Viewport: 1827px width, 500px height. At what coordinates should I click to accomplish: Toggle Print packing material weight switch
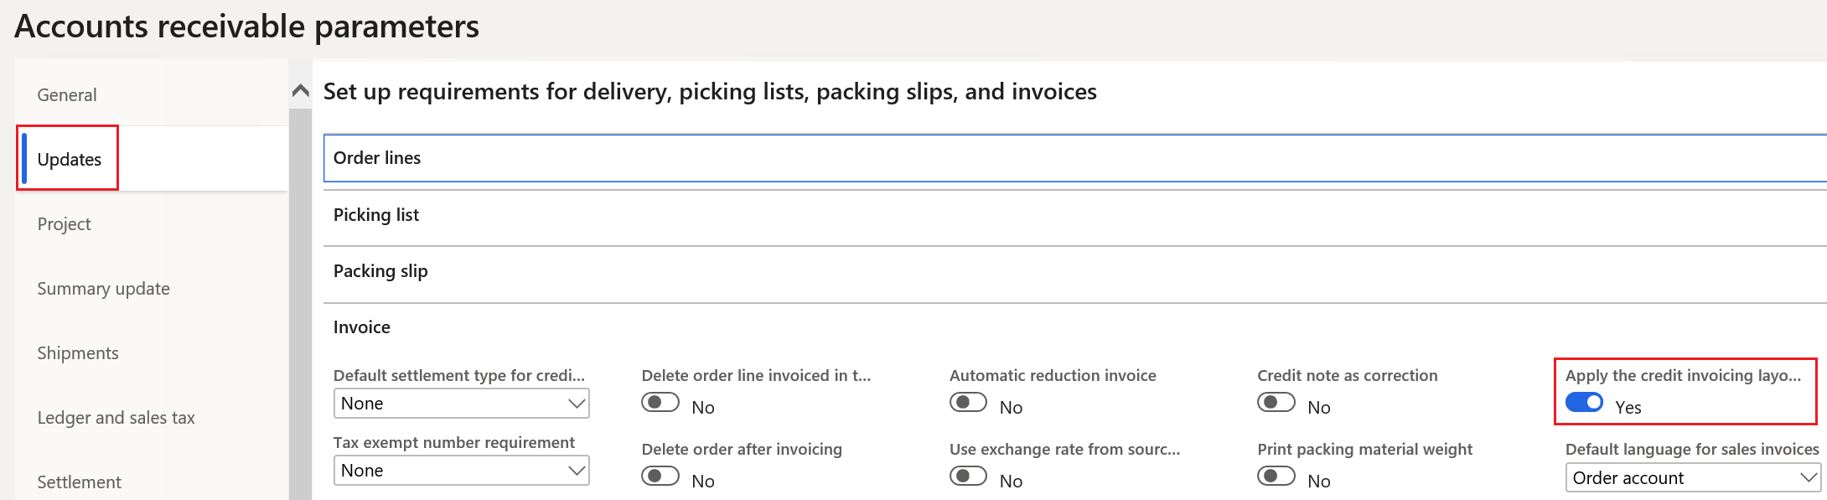point(1276,476)
